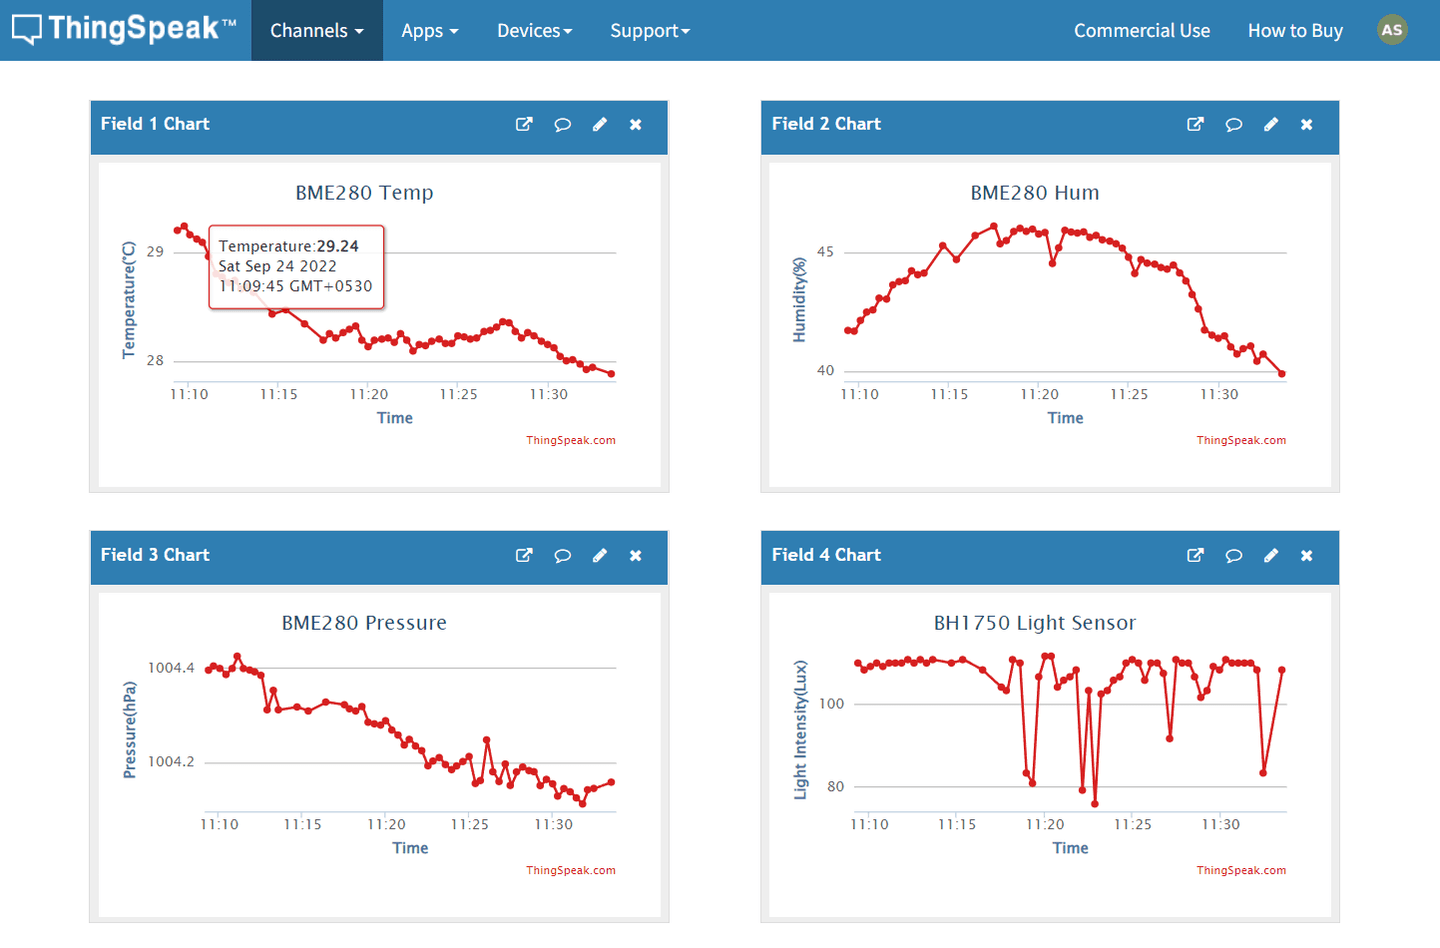Click the 45 value on Humidity axis
The width and height of the screenshot is (1440, 948).
tap(825, 252)
